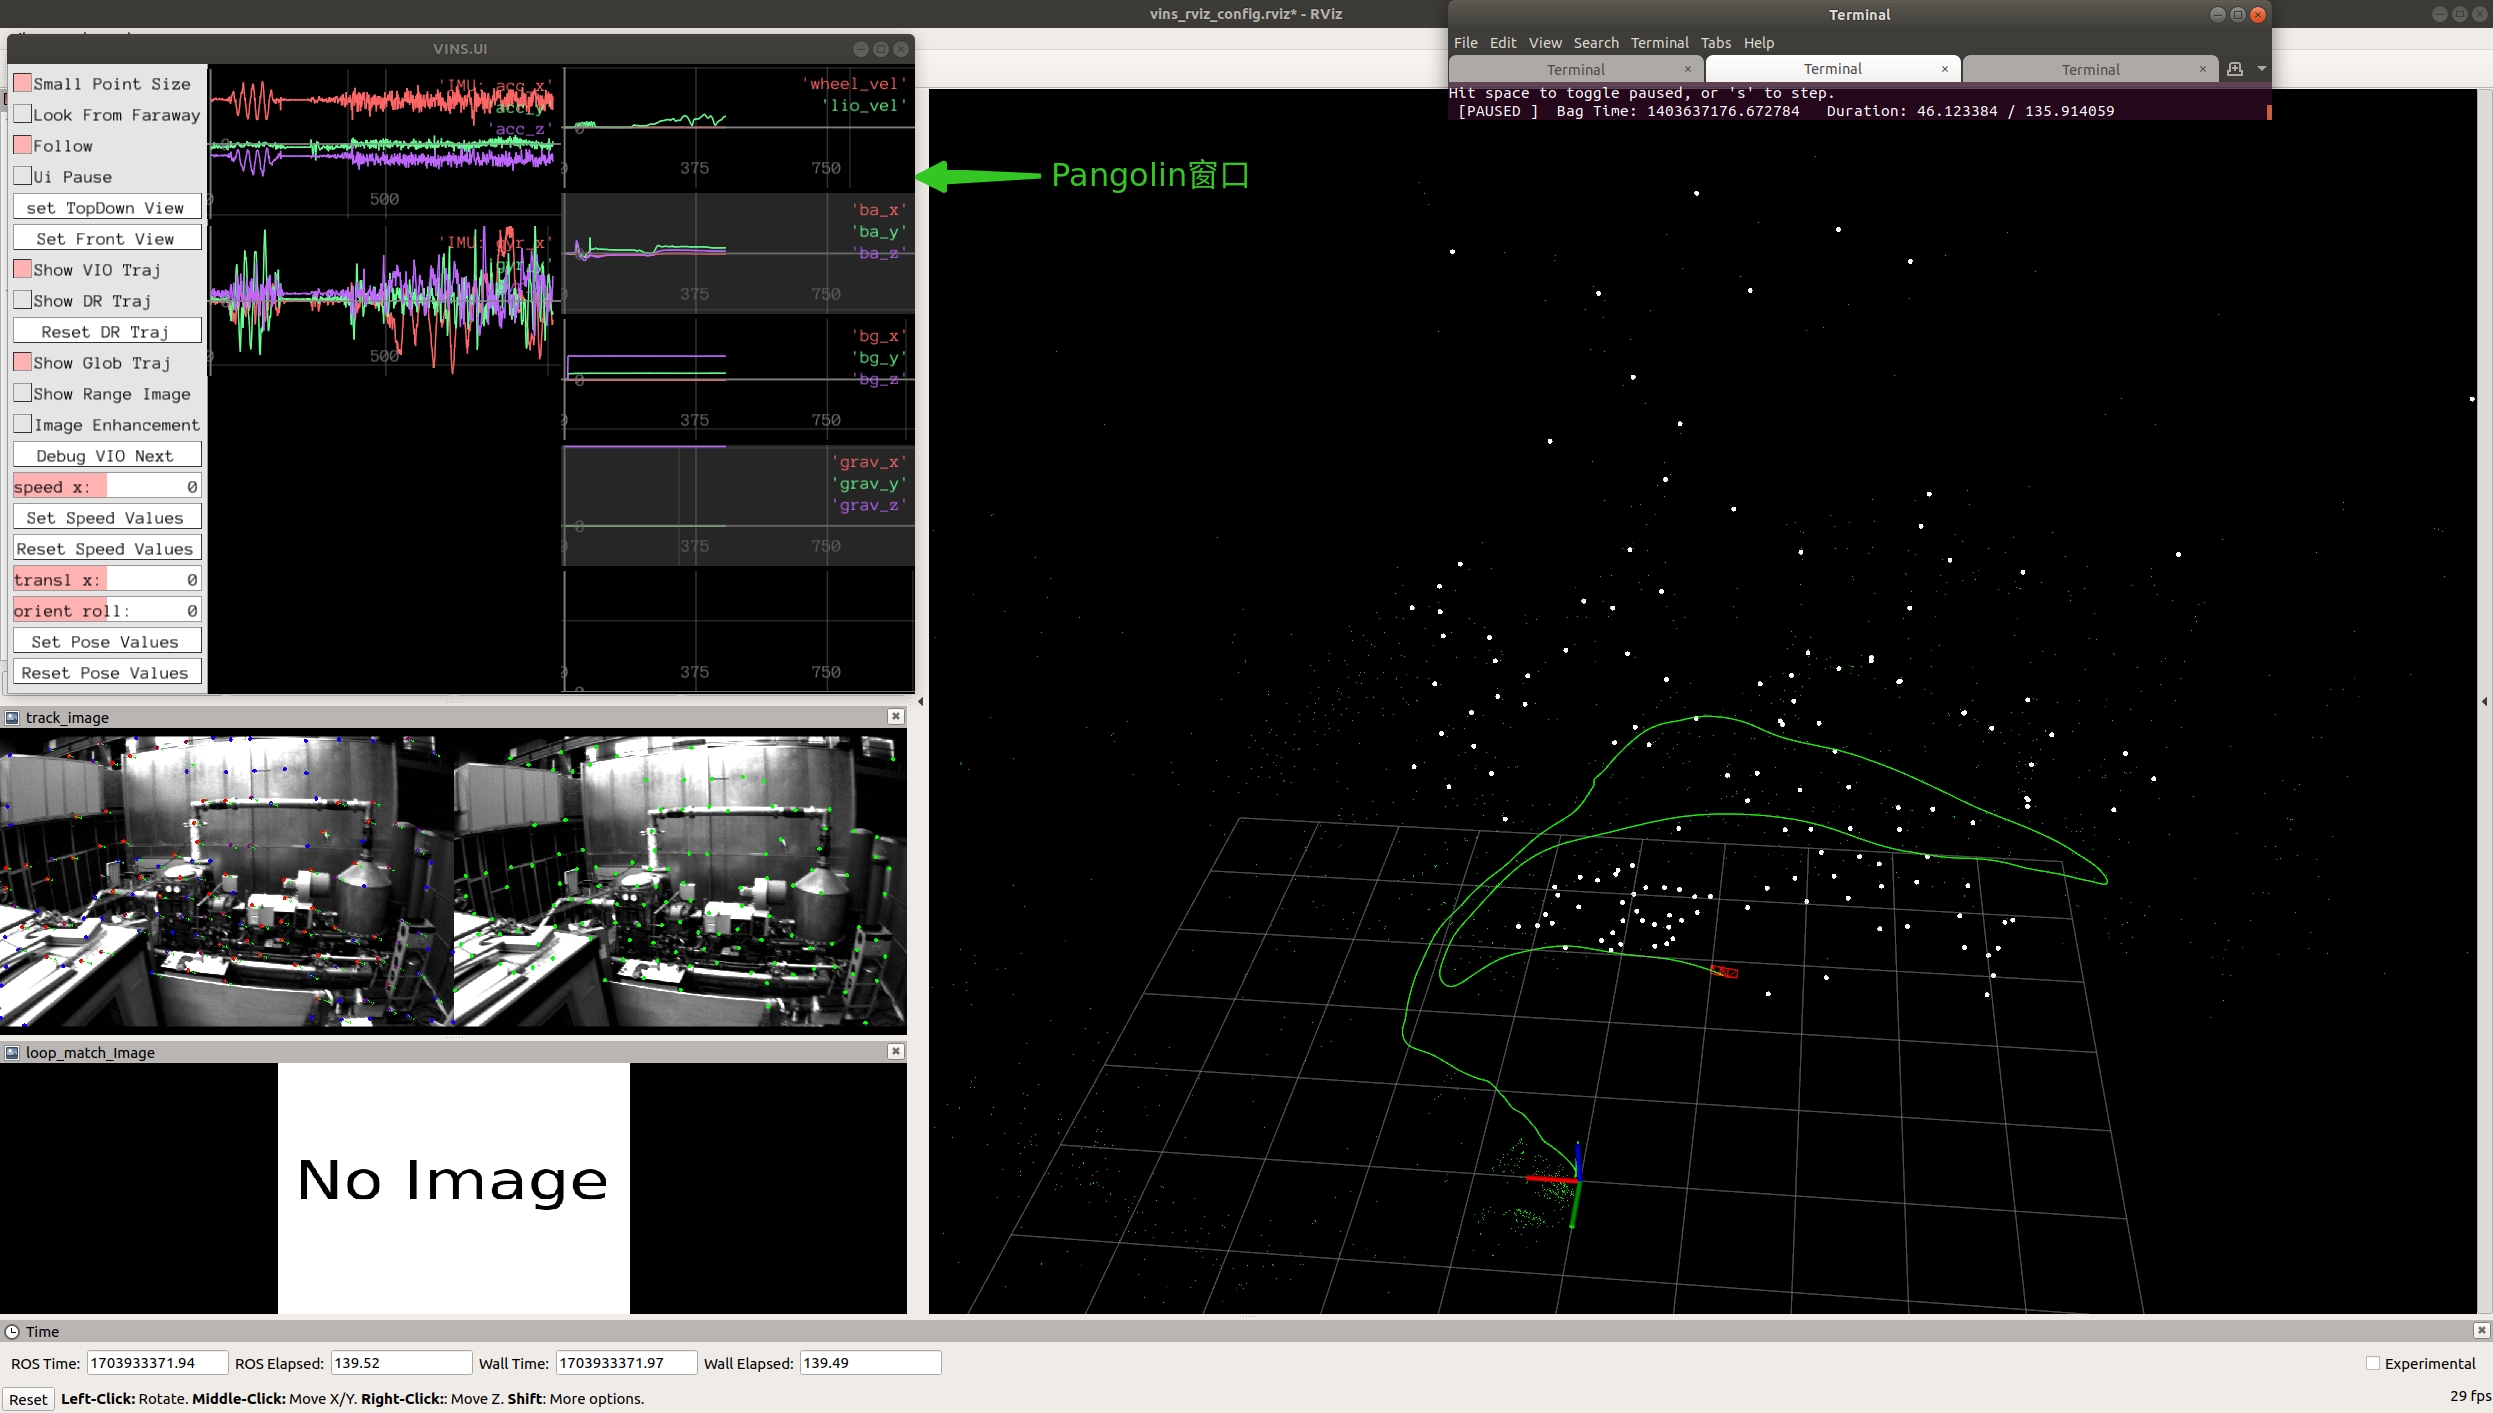Close the Time panel using its X icon
Image resolution: width=2493 pixels, height=1413 pixels.
[x=2481, y=1330]
